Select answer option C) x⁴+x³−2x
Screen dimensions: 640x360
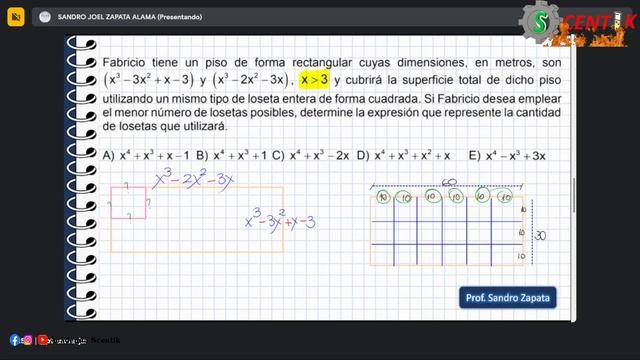(x=311, y=156)
